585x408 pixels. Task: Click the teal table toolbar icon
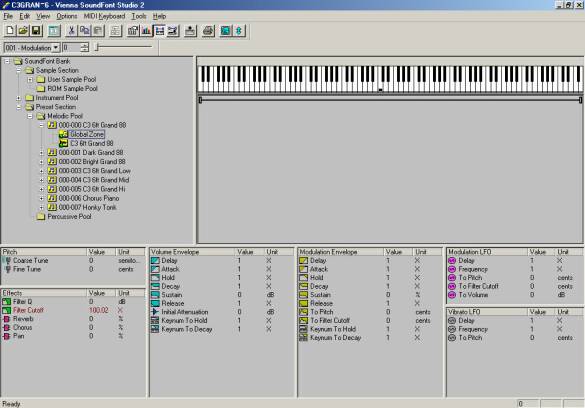[x=54, y=31]
